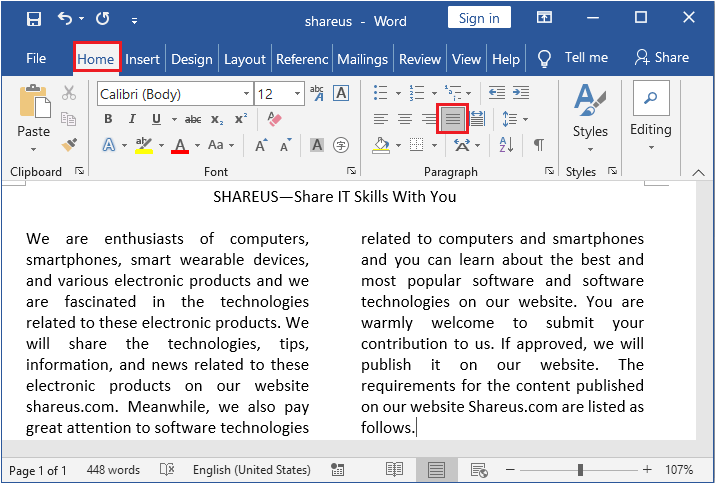Expand the Paste options arrow

pyautogui.click(x=33, y=149)
